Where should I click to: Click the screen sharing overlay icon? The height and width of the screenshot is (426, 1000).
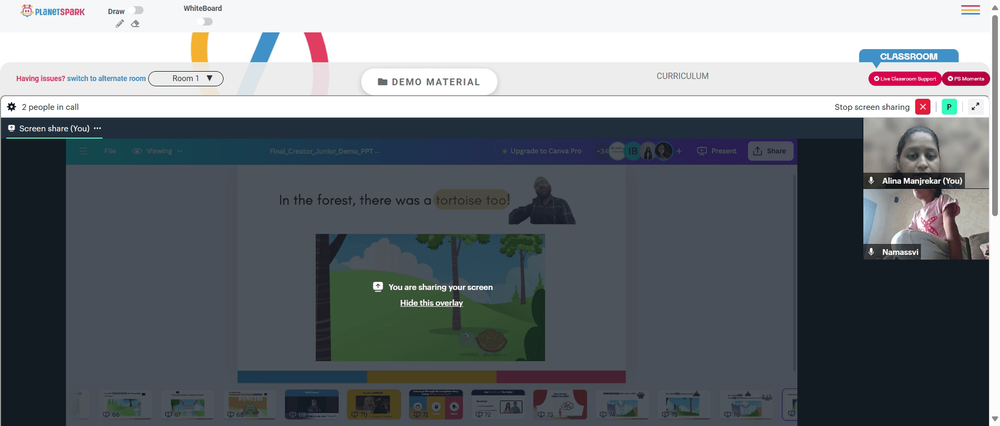pyautogui.click(x=378, y=287)
